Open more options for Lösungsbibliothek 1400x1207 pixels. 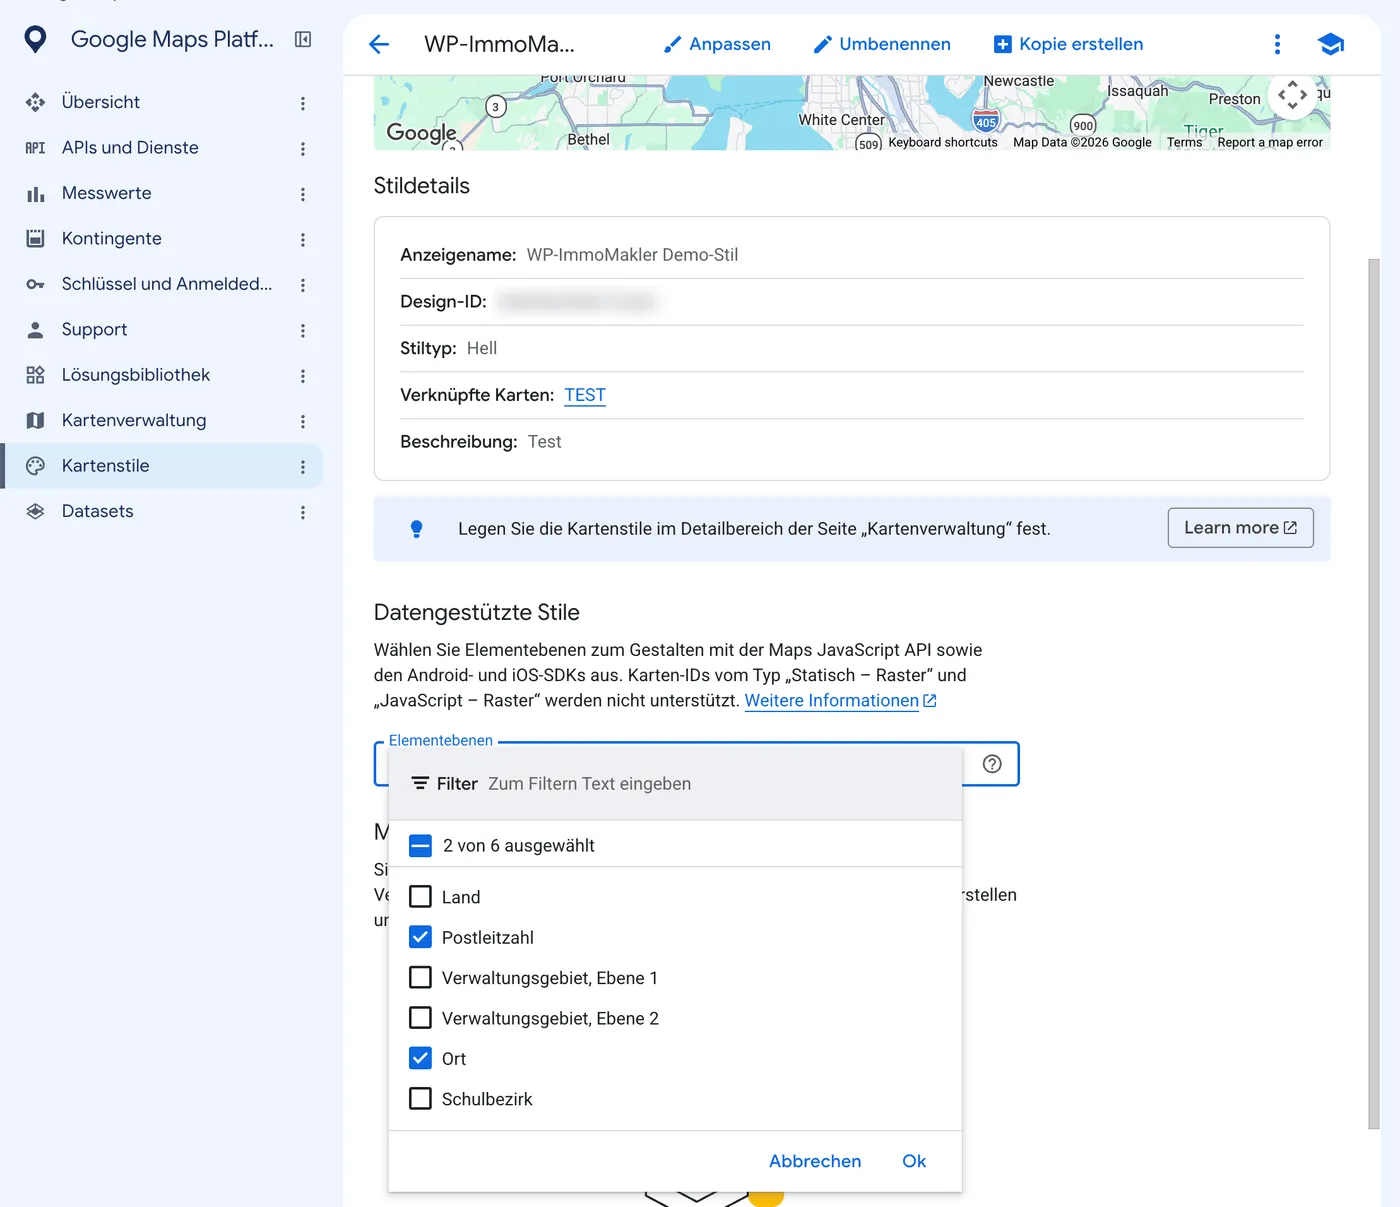pos(303,375)
